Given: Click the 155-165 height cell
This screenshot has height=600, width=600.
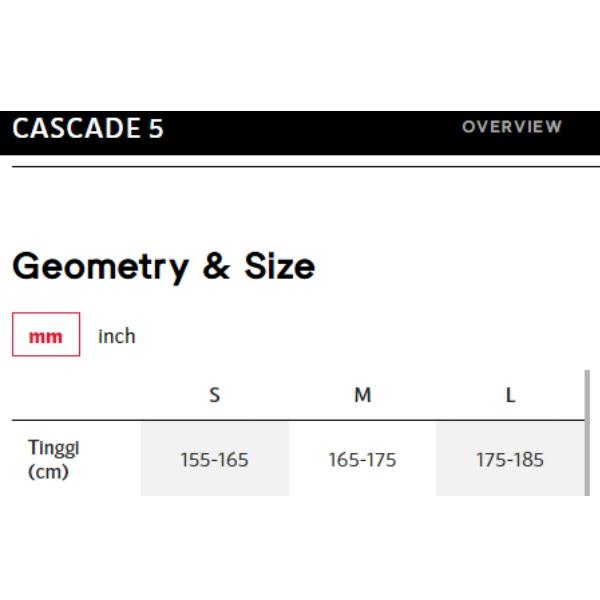Looking at the screenshot, I should (214, 460).
